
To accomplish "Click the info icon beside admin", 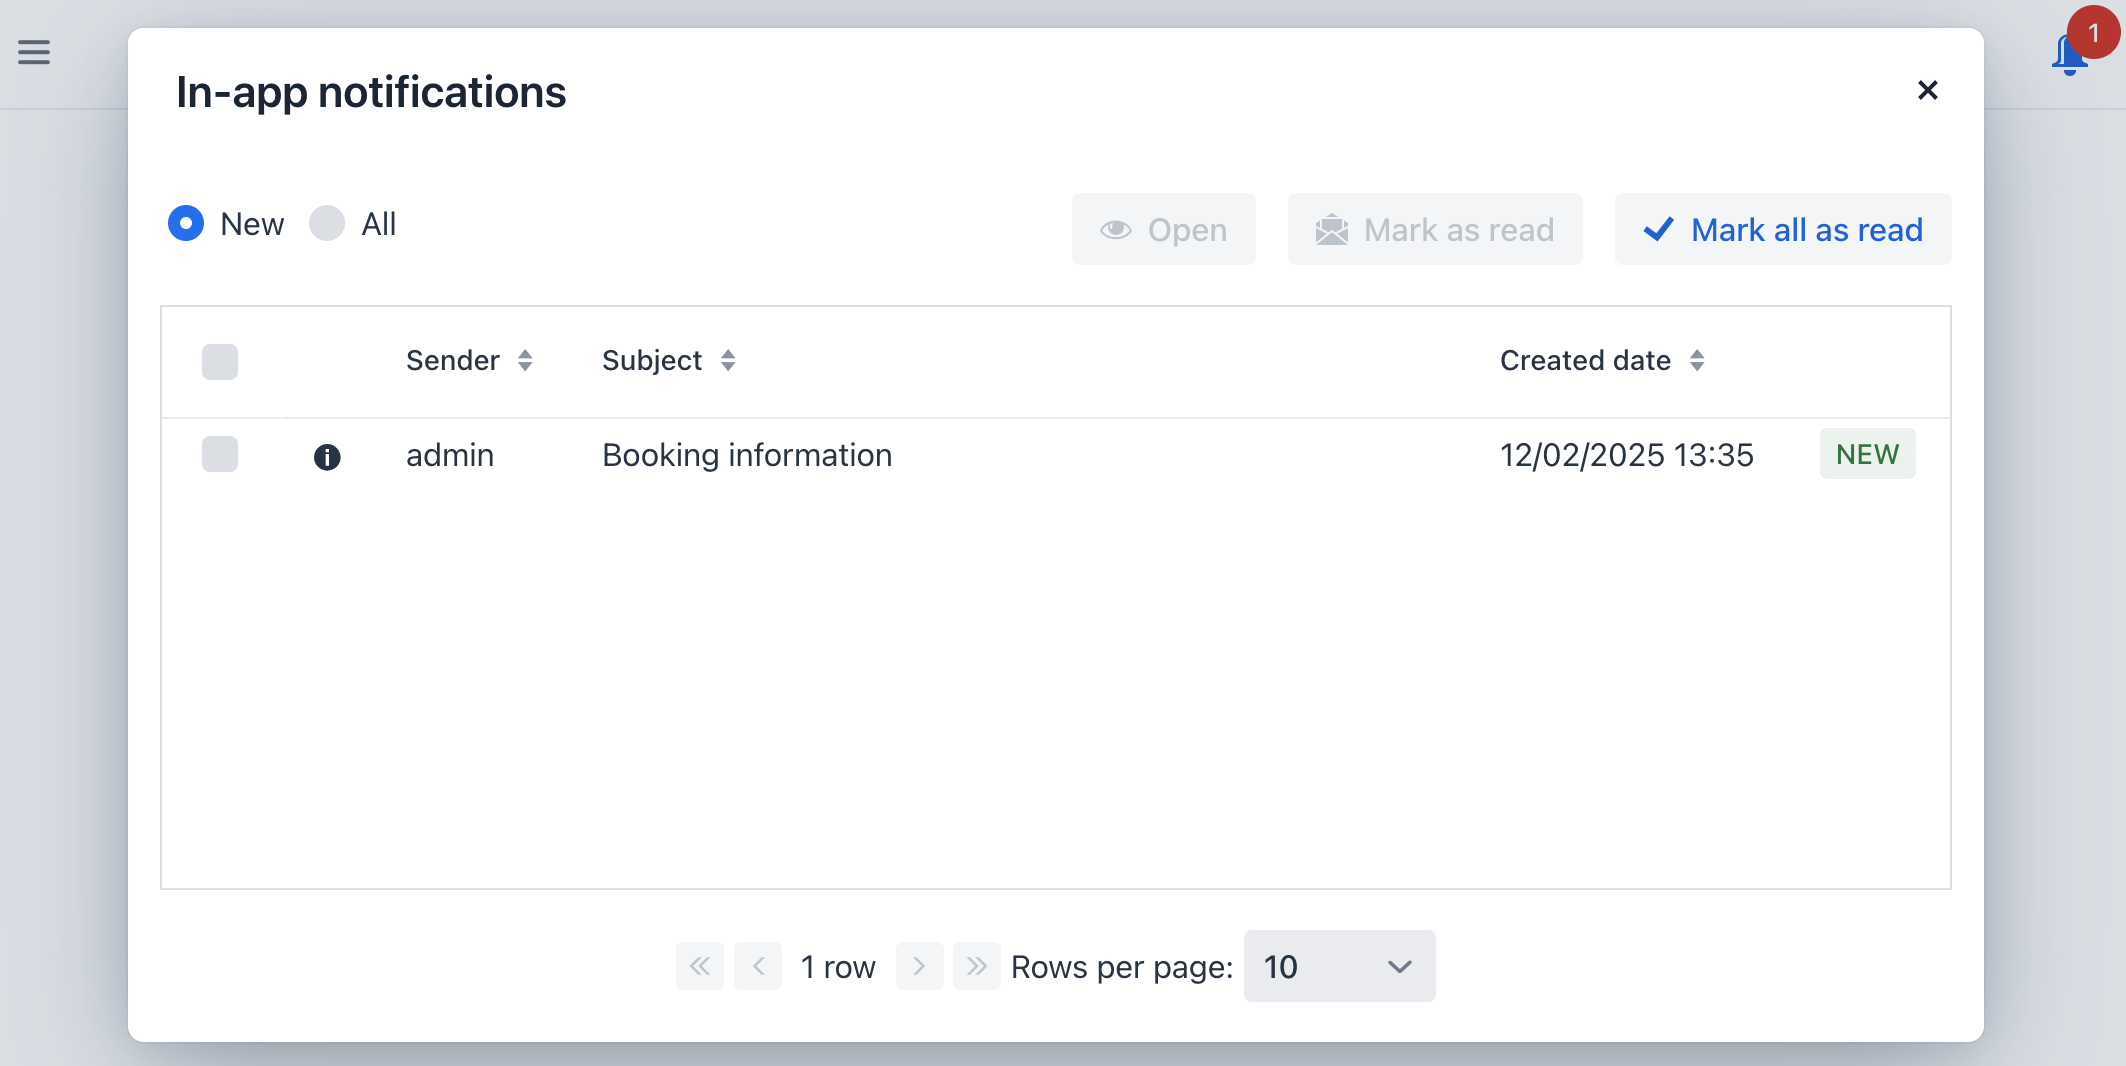I will coord(327,457).
